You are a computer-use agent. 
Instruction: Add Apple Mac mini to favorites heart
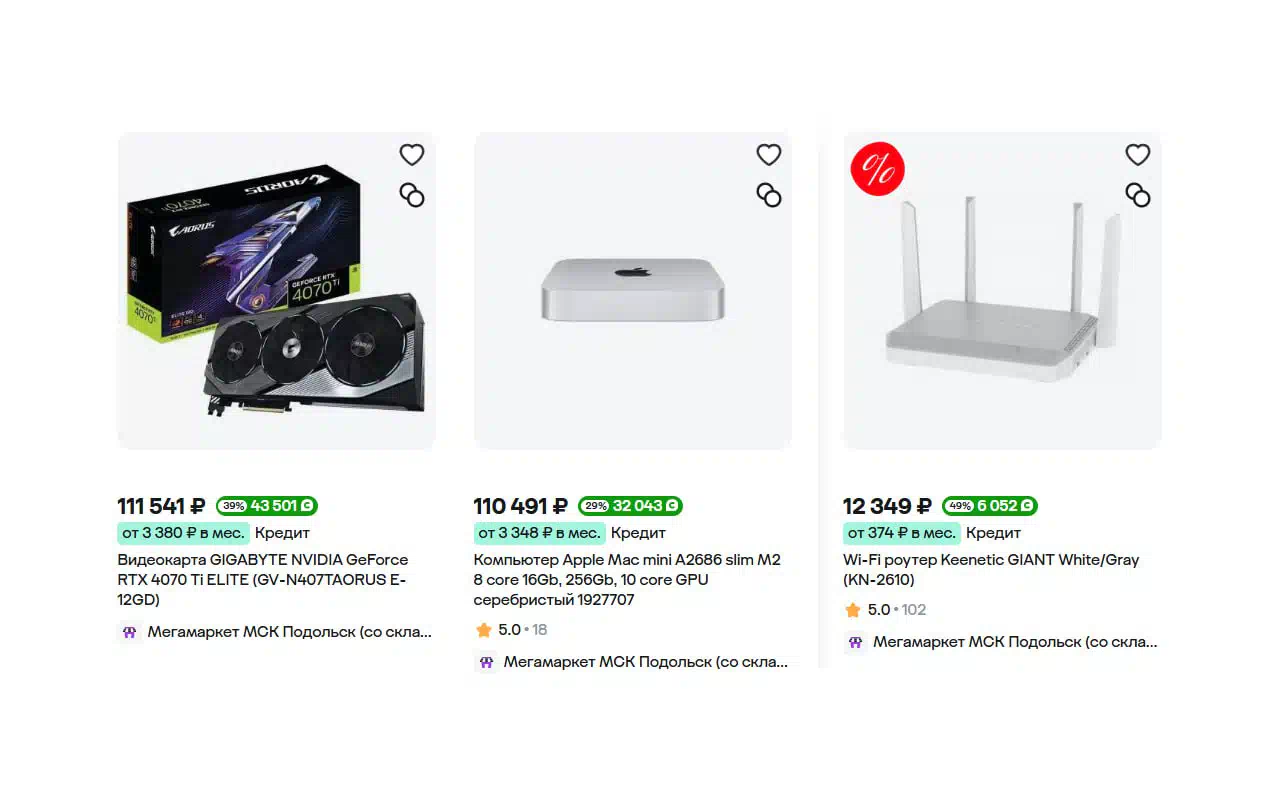[768, 155]
